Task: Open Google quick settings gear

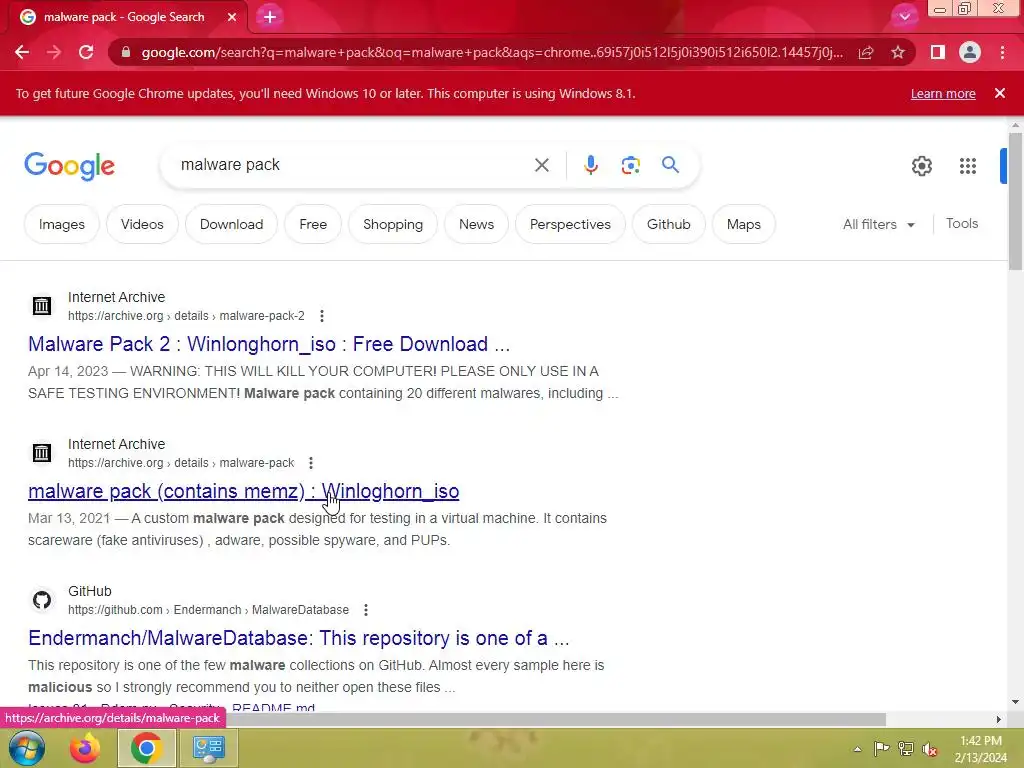Action: point(921,166)
